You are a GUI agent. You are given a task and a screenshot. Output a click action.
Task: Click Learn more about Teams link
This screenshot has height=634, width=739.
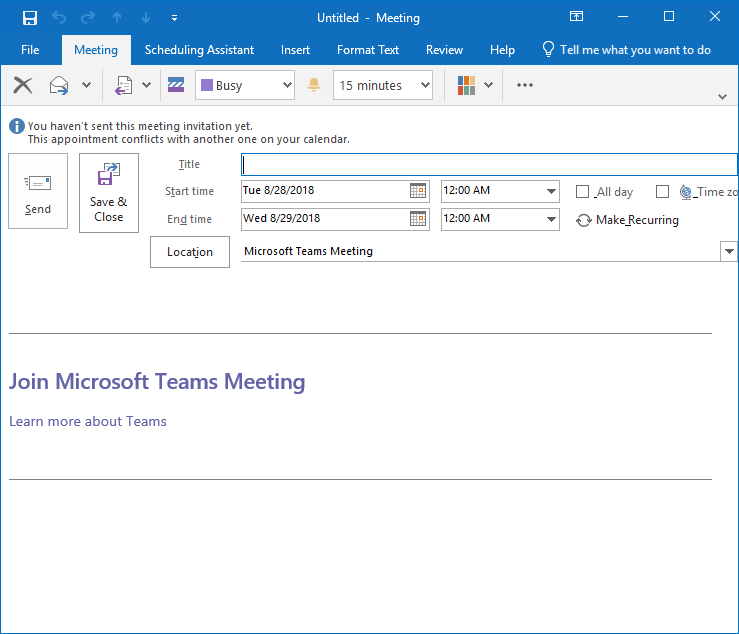tap(88, 421)
